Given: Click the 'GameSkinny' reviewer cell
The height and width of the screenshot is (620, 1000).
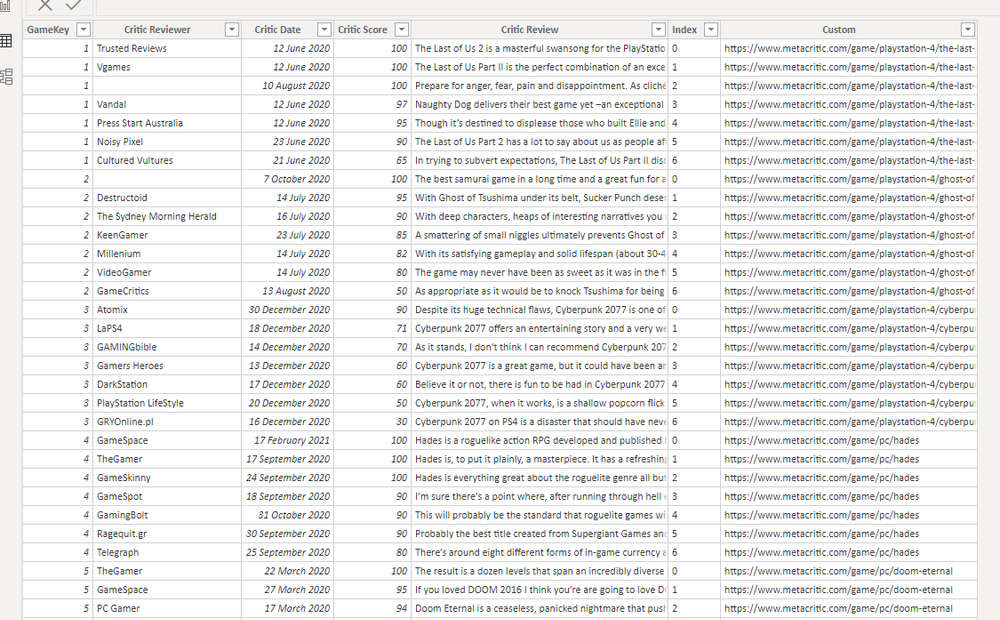Looking at the screenshot, I should 167,478.
